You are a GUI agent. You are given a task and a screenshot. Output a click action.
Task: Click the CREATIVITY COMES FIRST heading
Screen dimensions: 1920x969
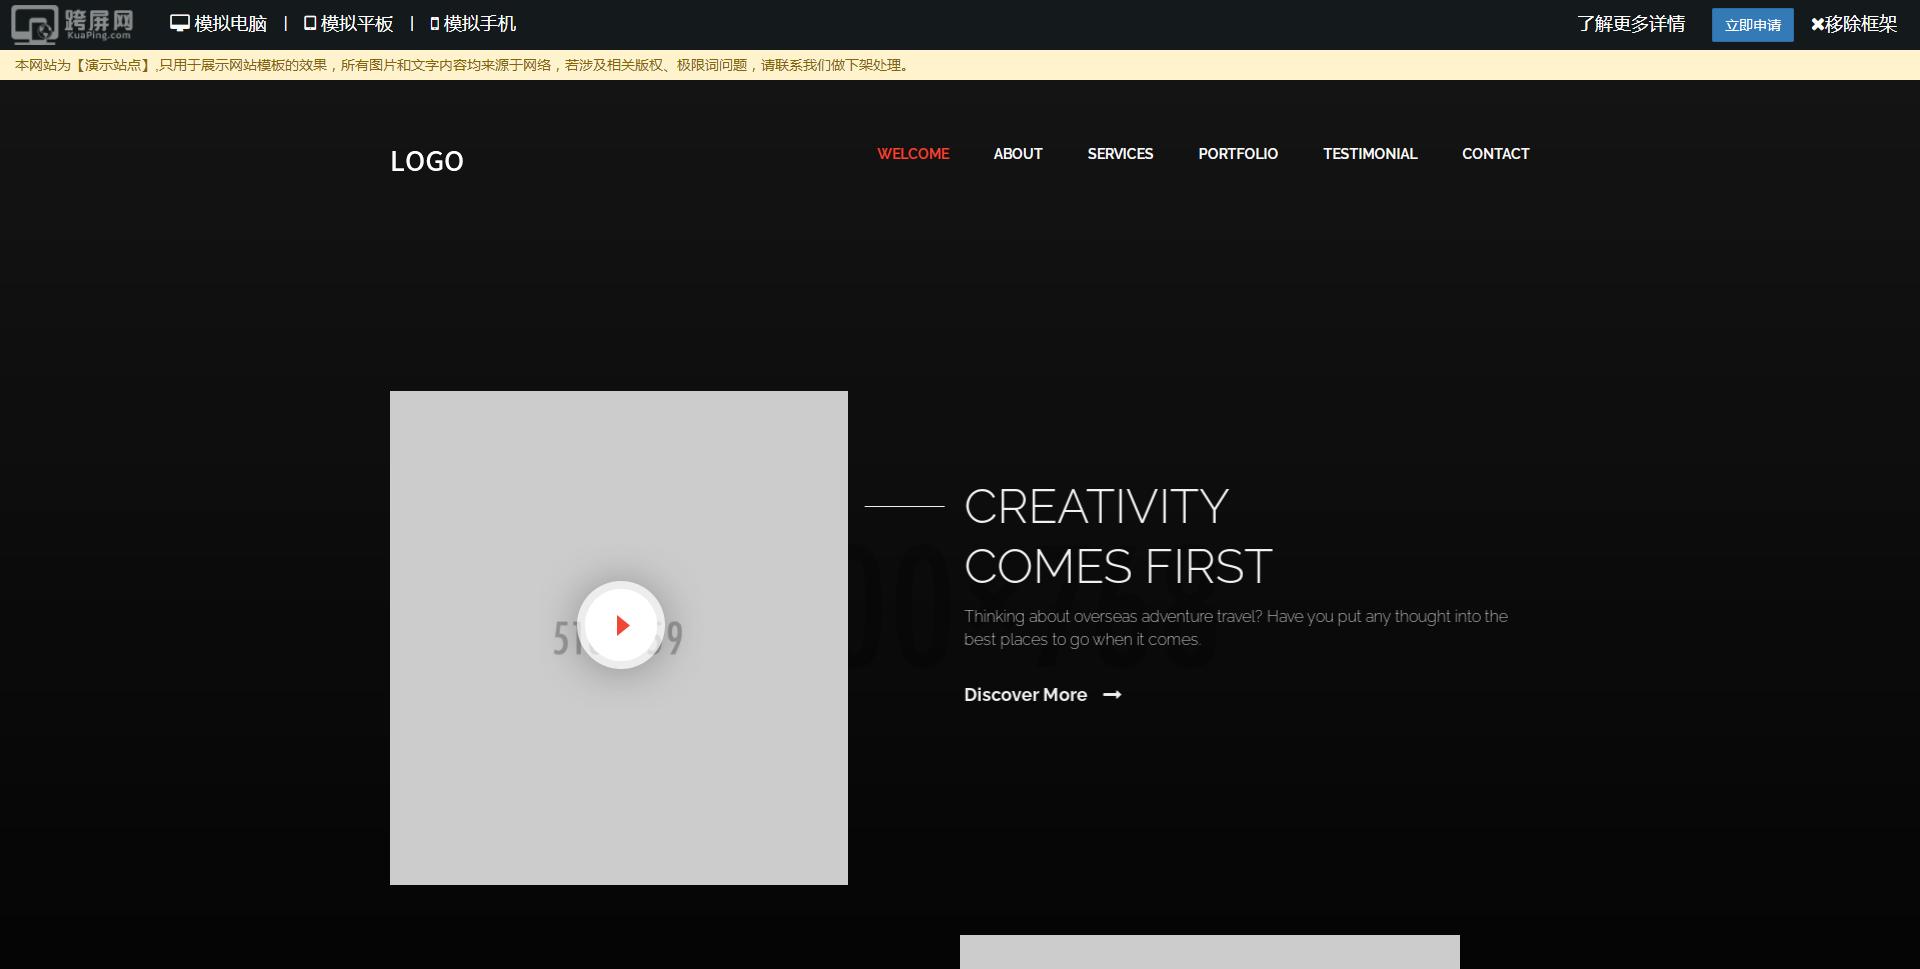point(1117,537)
